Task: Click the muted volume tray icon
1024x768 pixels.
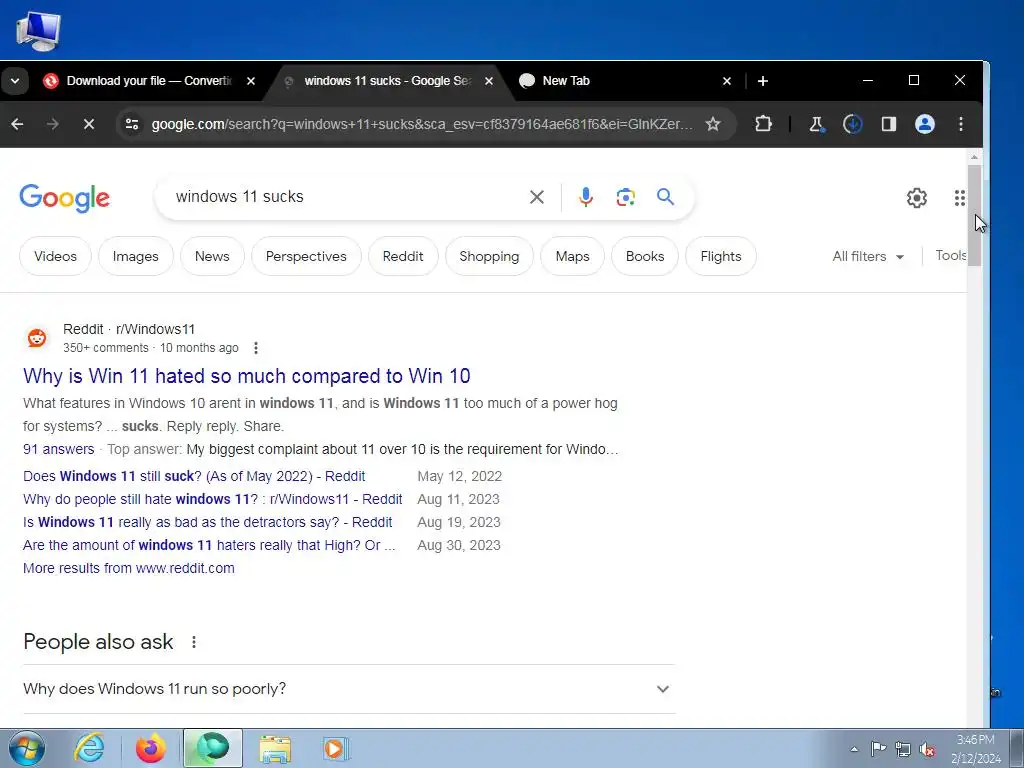Action: (927, 749)
